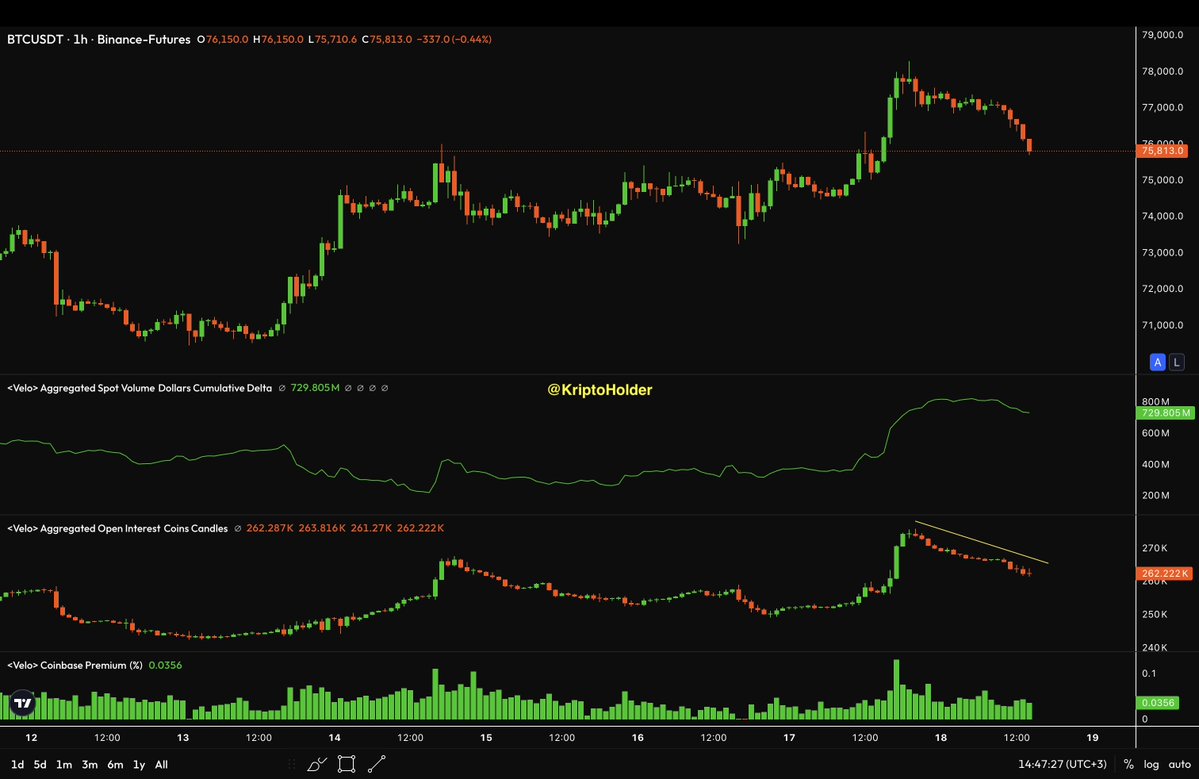Click the 74,000.0 price axis label
The height and width of the screenshot is (779, 1199).
coord(1162,216)
